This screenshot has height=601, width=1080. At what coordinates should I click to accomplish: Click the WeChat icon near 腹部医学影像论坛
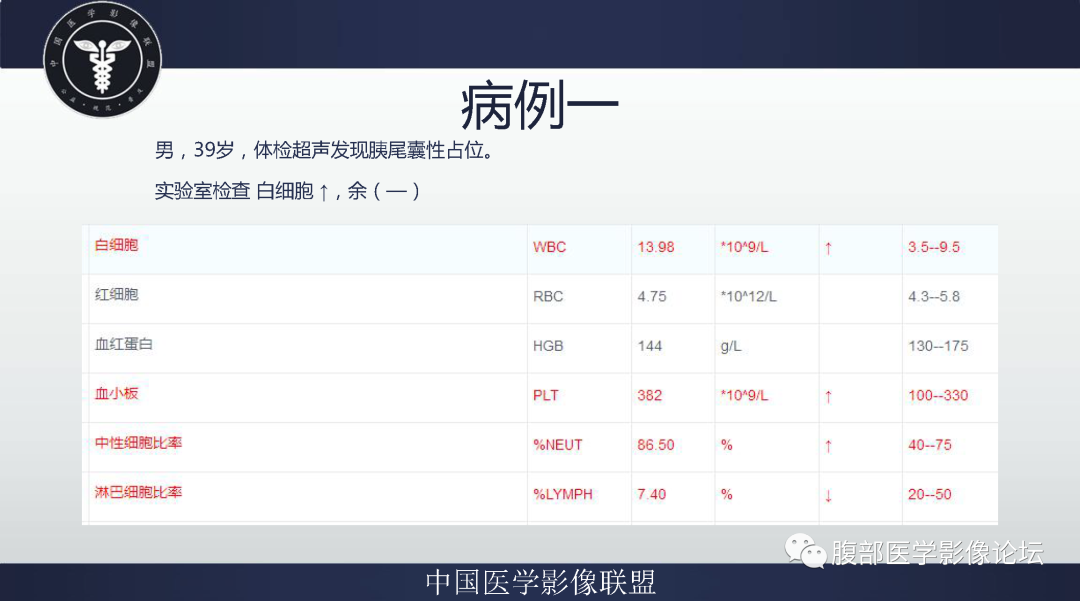click(x=805, y=551)
